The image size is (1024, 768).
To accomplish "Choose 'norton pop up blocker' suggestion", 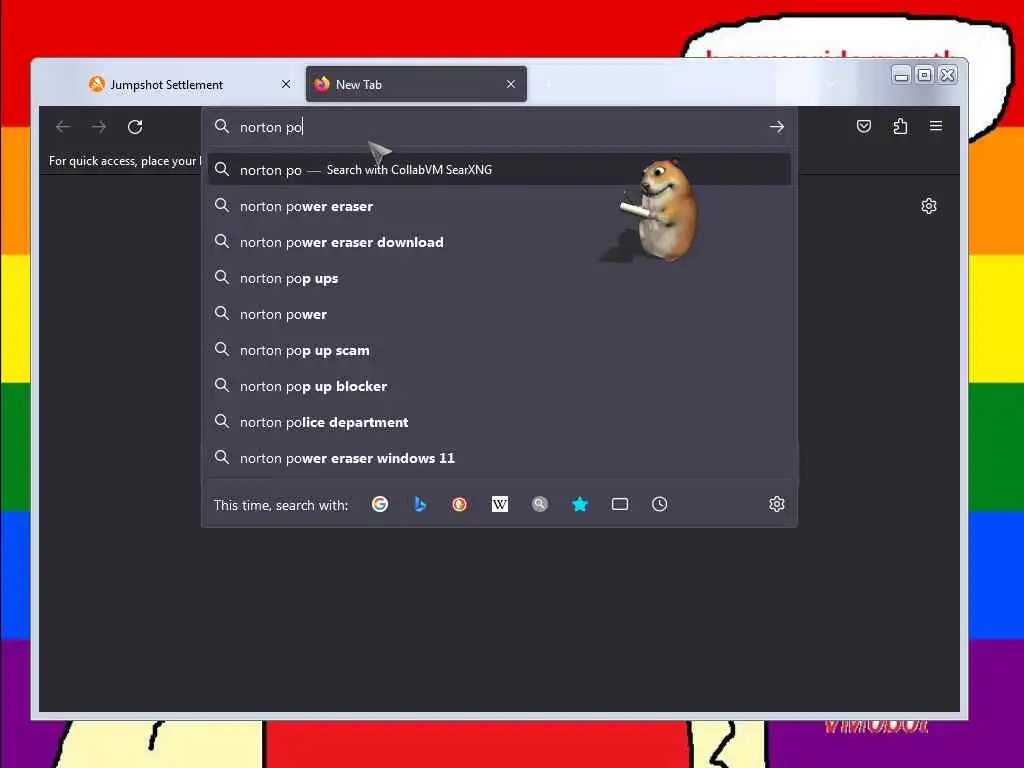I will click(x=500, y=386).
